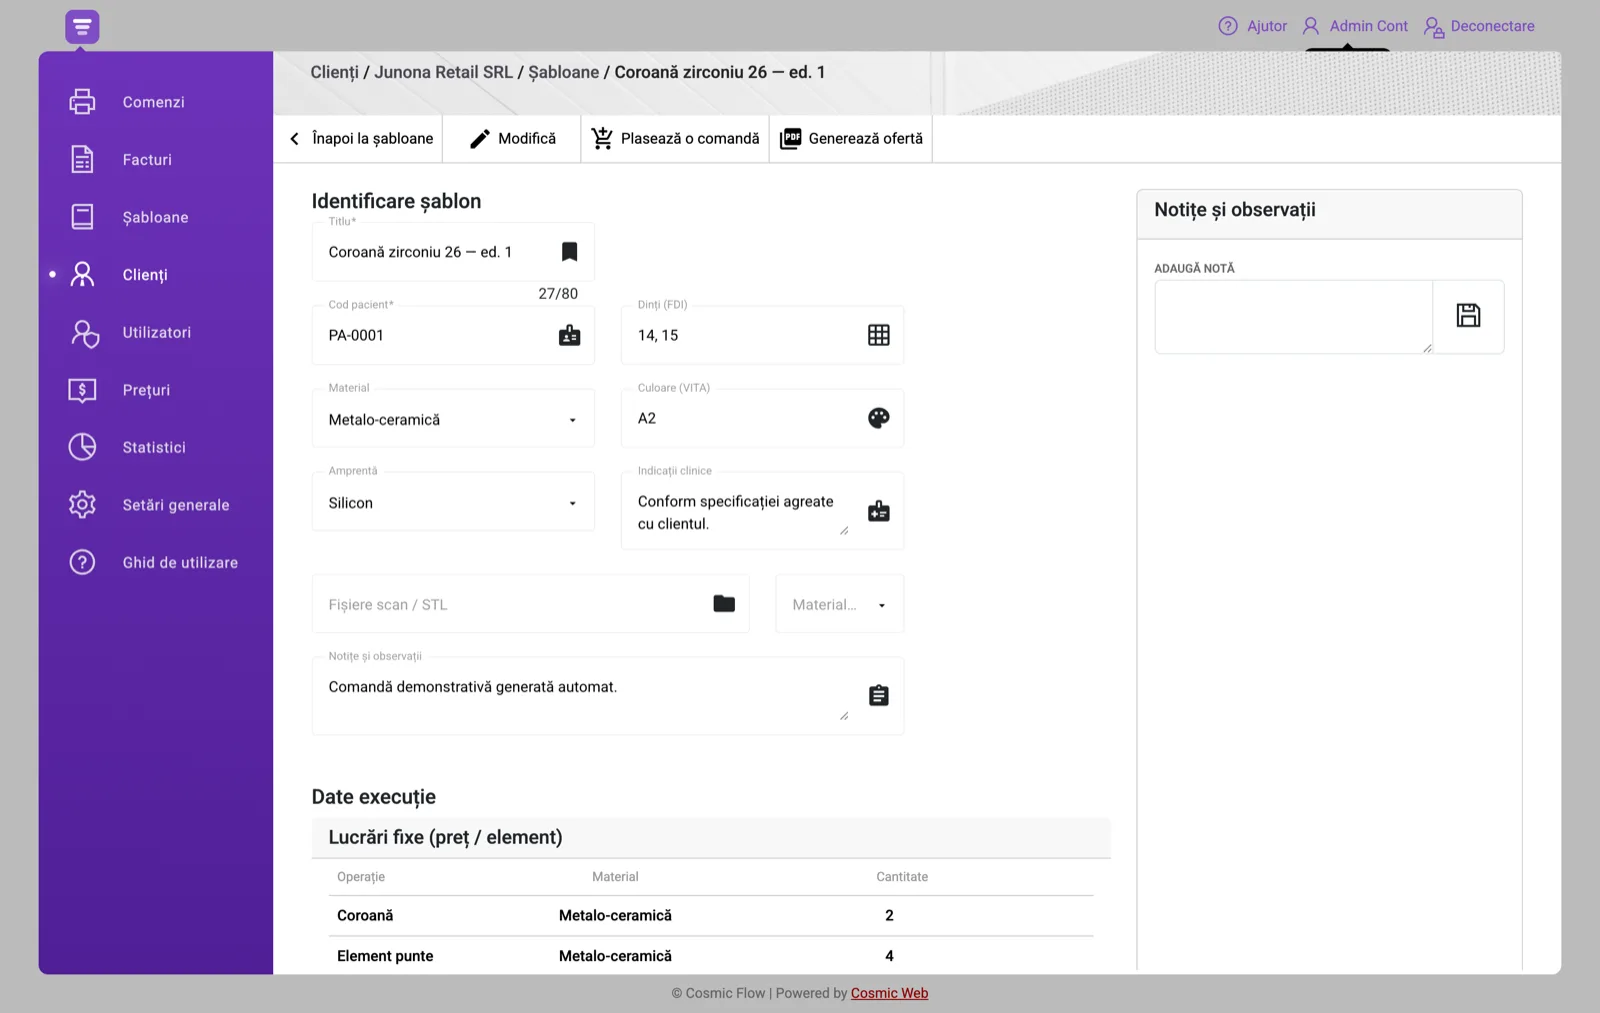Save the note with floppy disk icon
Viewport: 1600px width, 1013px height.
pyautogui.click(x=1468, y=316)
